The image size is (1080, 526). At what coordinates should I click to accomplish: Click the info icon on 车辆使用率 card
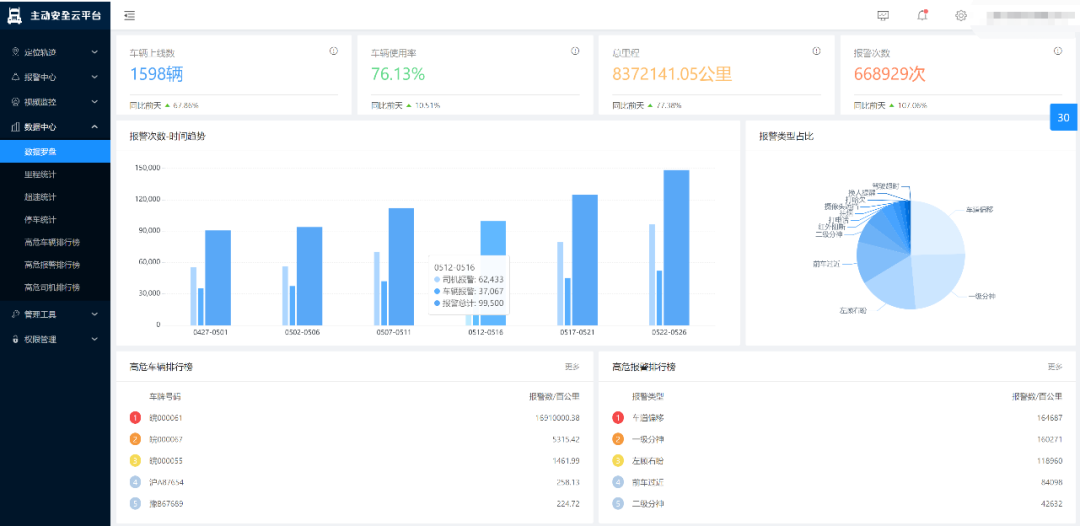coord(575,51)
